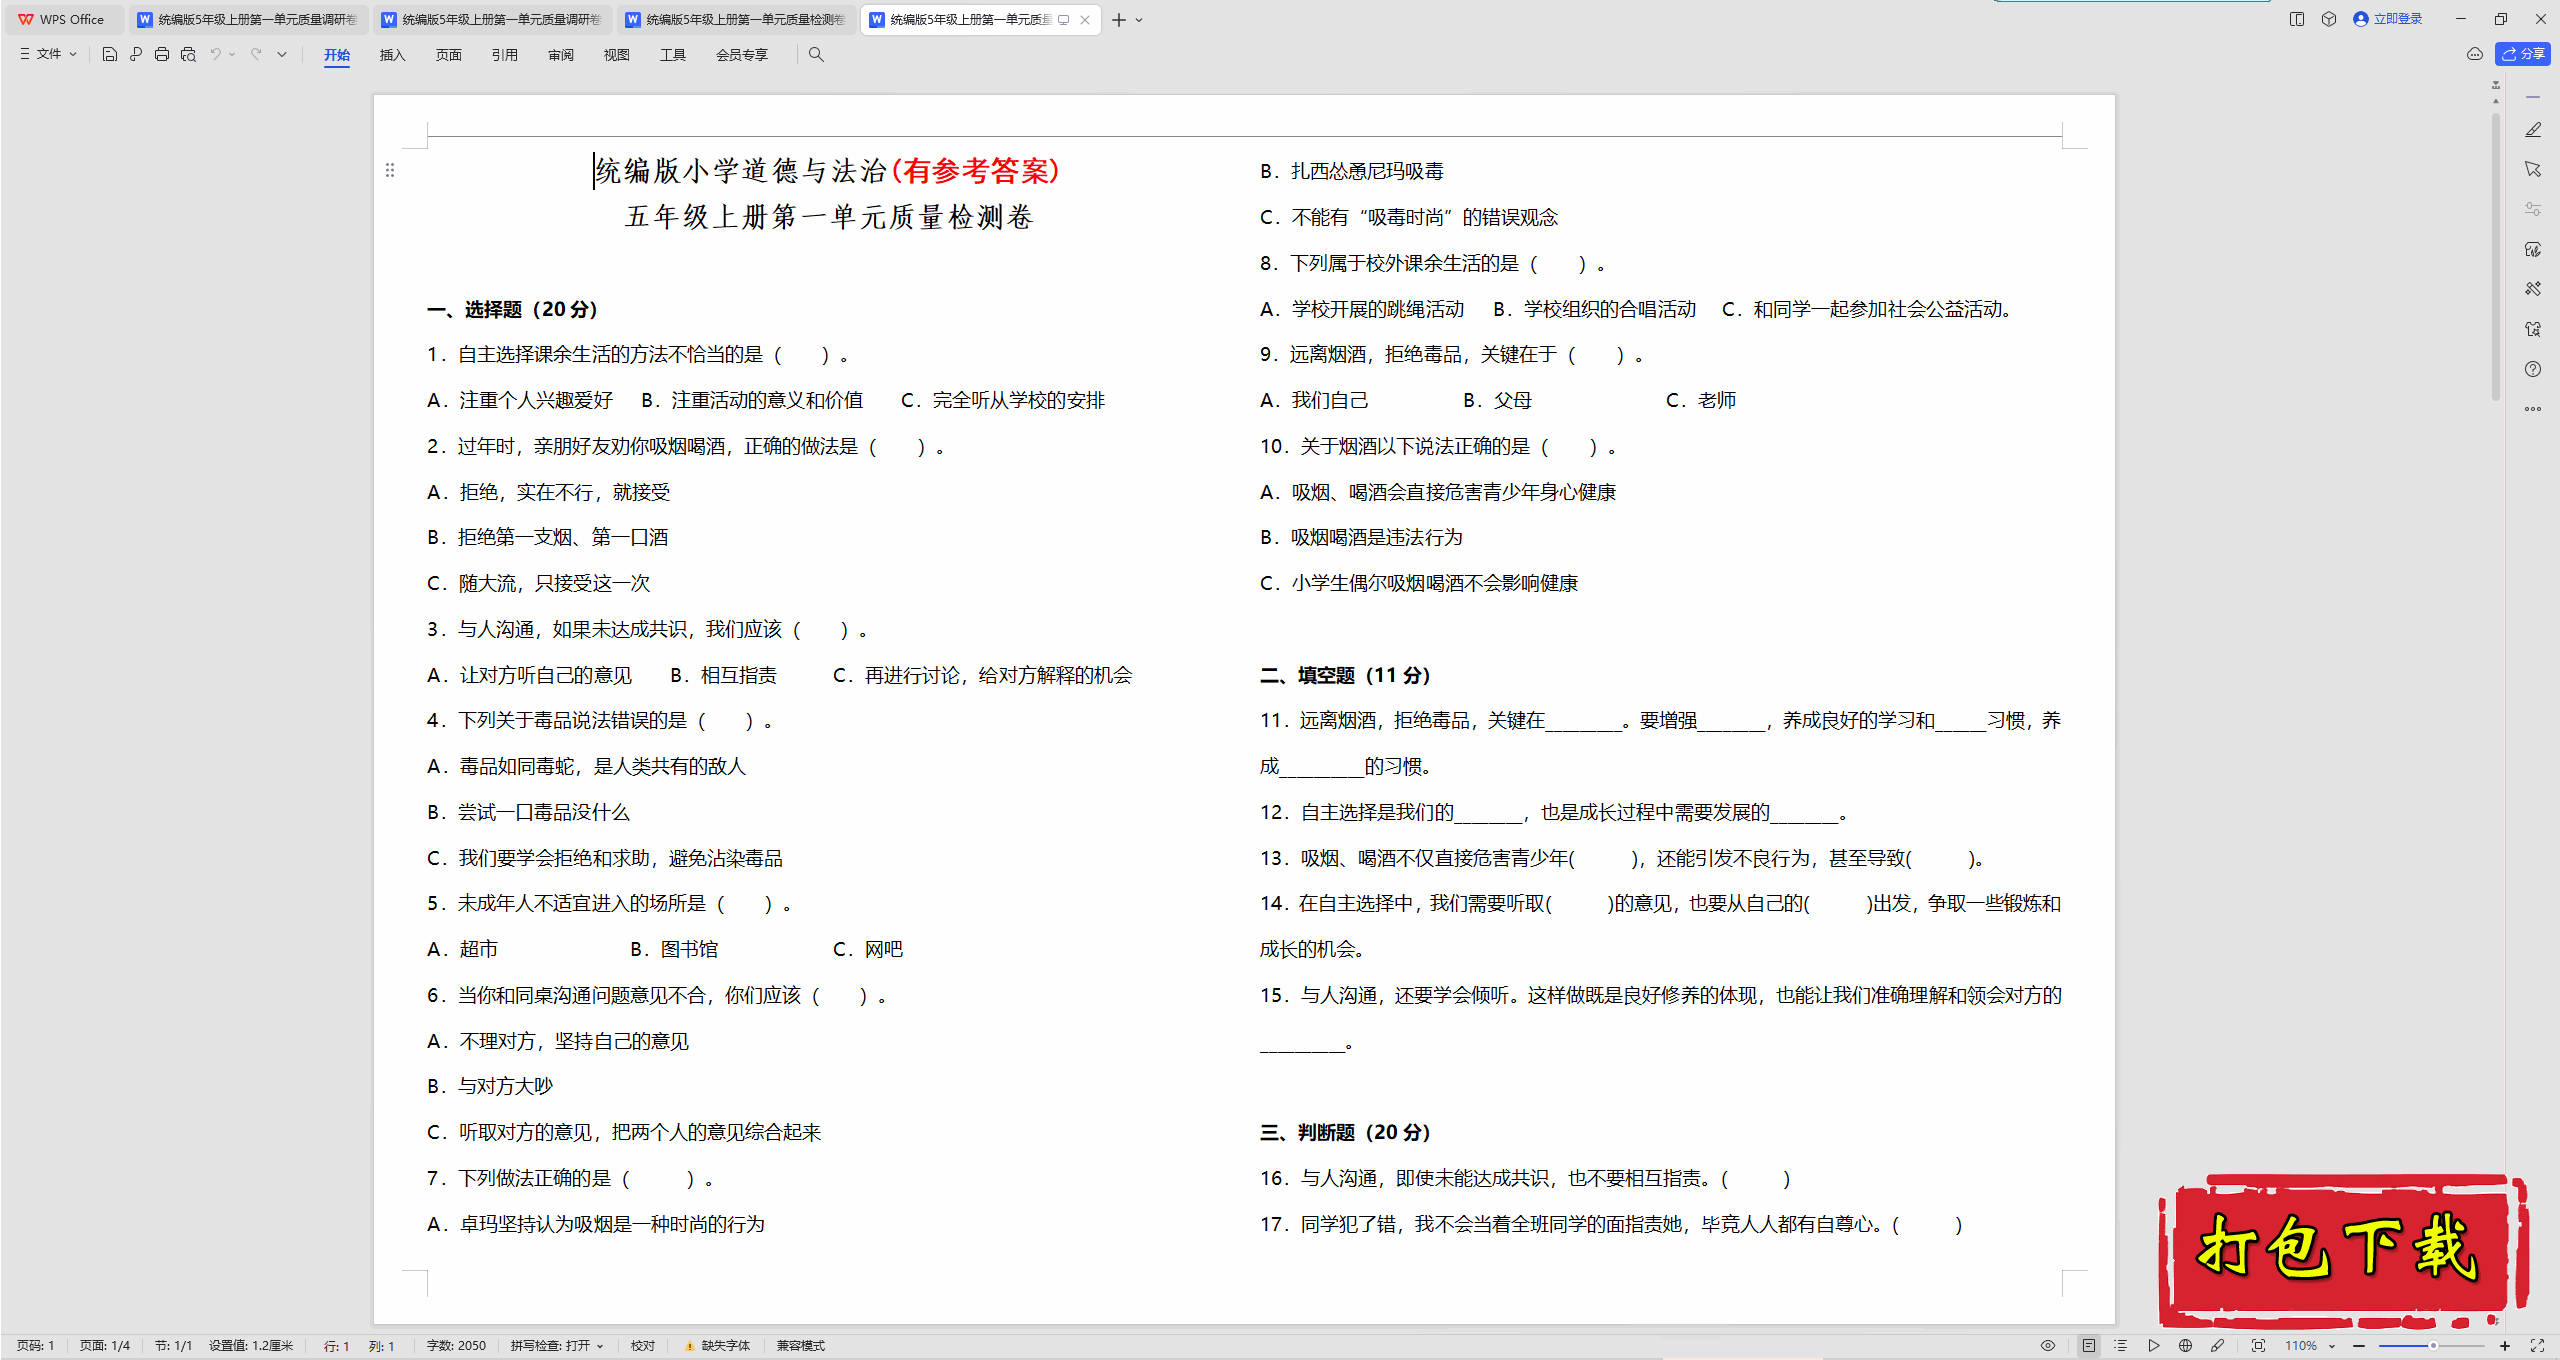Click the Redo arrow icon

[256, 54]
